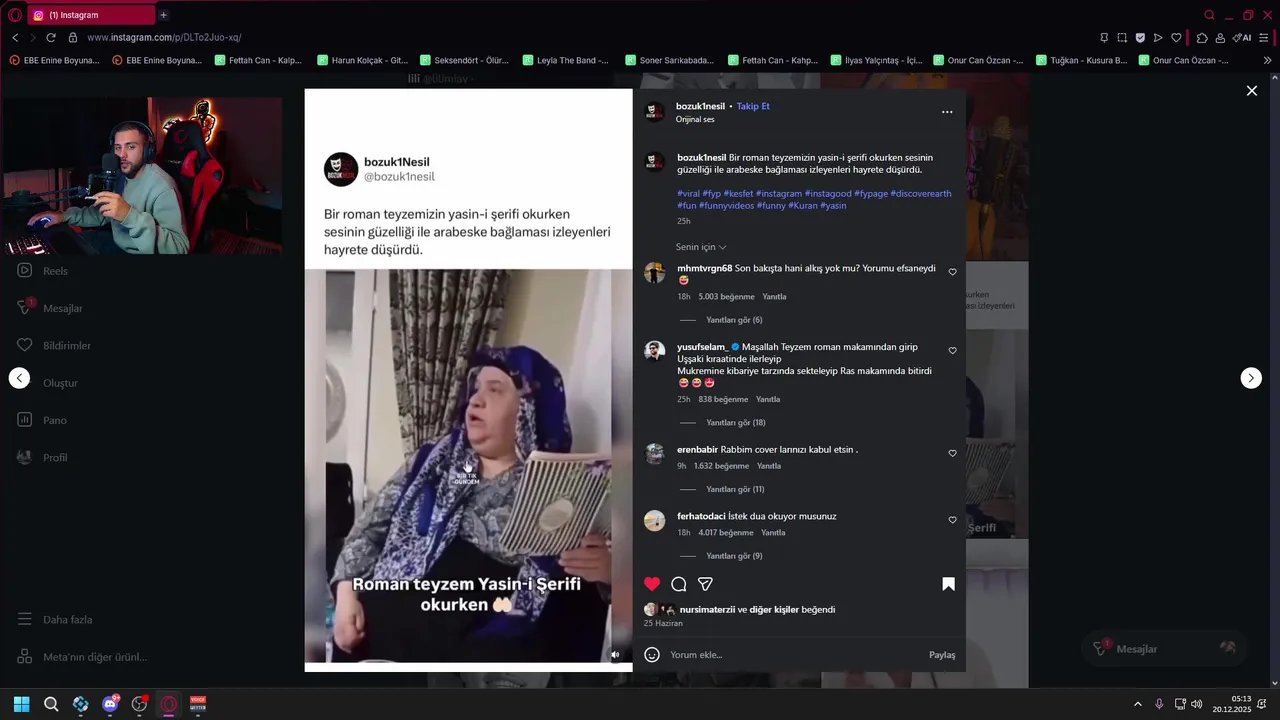The width and height of the screenshot is (1280, 720).
Task: Toggle the saved bookmark icon
Action: (948, 584)
